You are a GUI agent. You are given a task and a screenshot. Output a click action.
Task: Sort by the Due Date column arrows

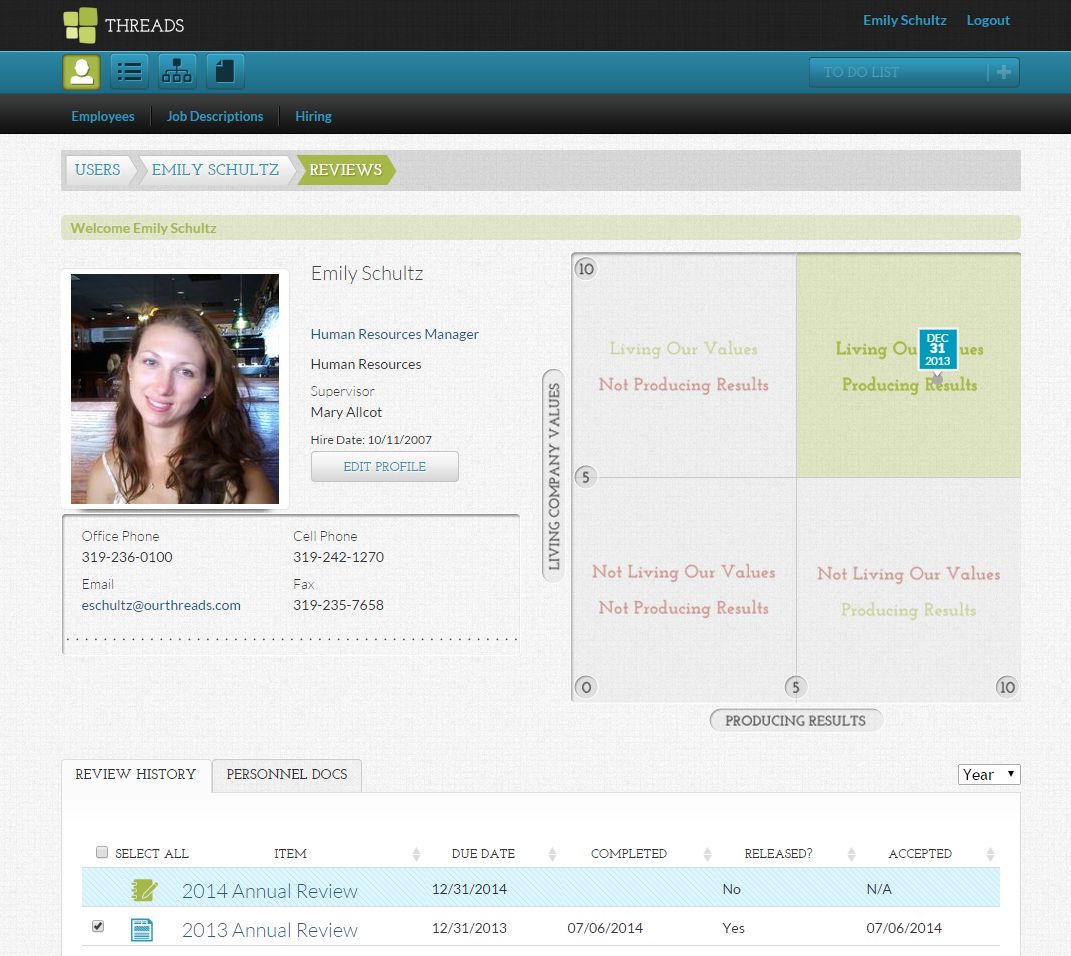coord(552,854)
